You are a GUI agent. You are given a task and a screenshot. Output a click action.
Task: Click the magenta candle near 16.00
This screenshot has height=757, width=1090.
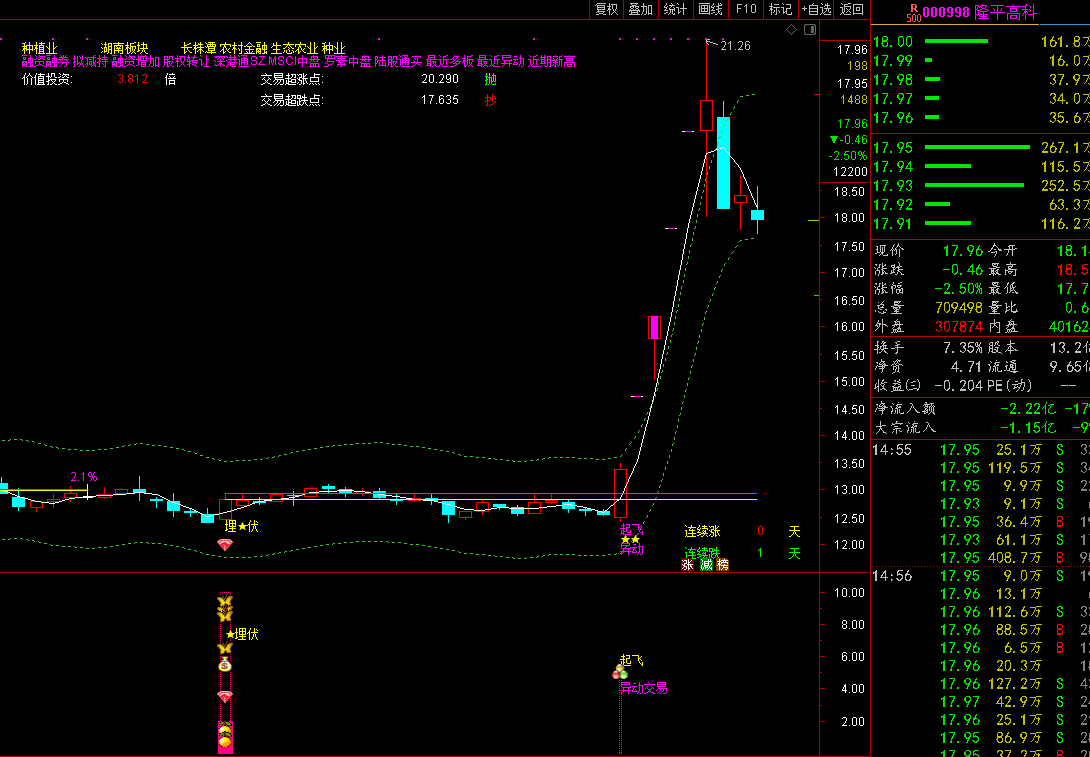654,327
